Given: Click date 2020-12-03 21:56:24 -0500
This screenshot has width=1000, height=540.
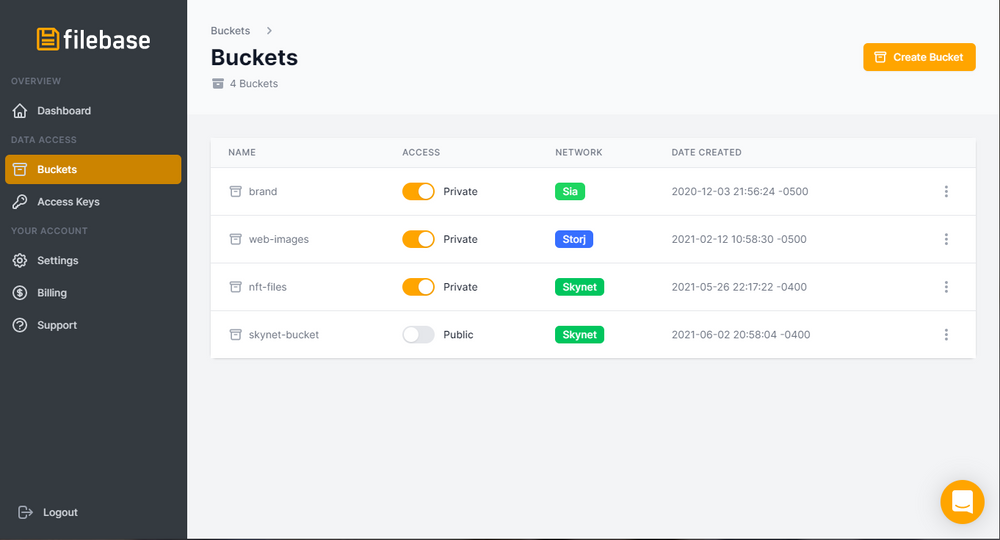Looking at the screenshot, I should [x=740, y=191].
